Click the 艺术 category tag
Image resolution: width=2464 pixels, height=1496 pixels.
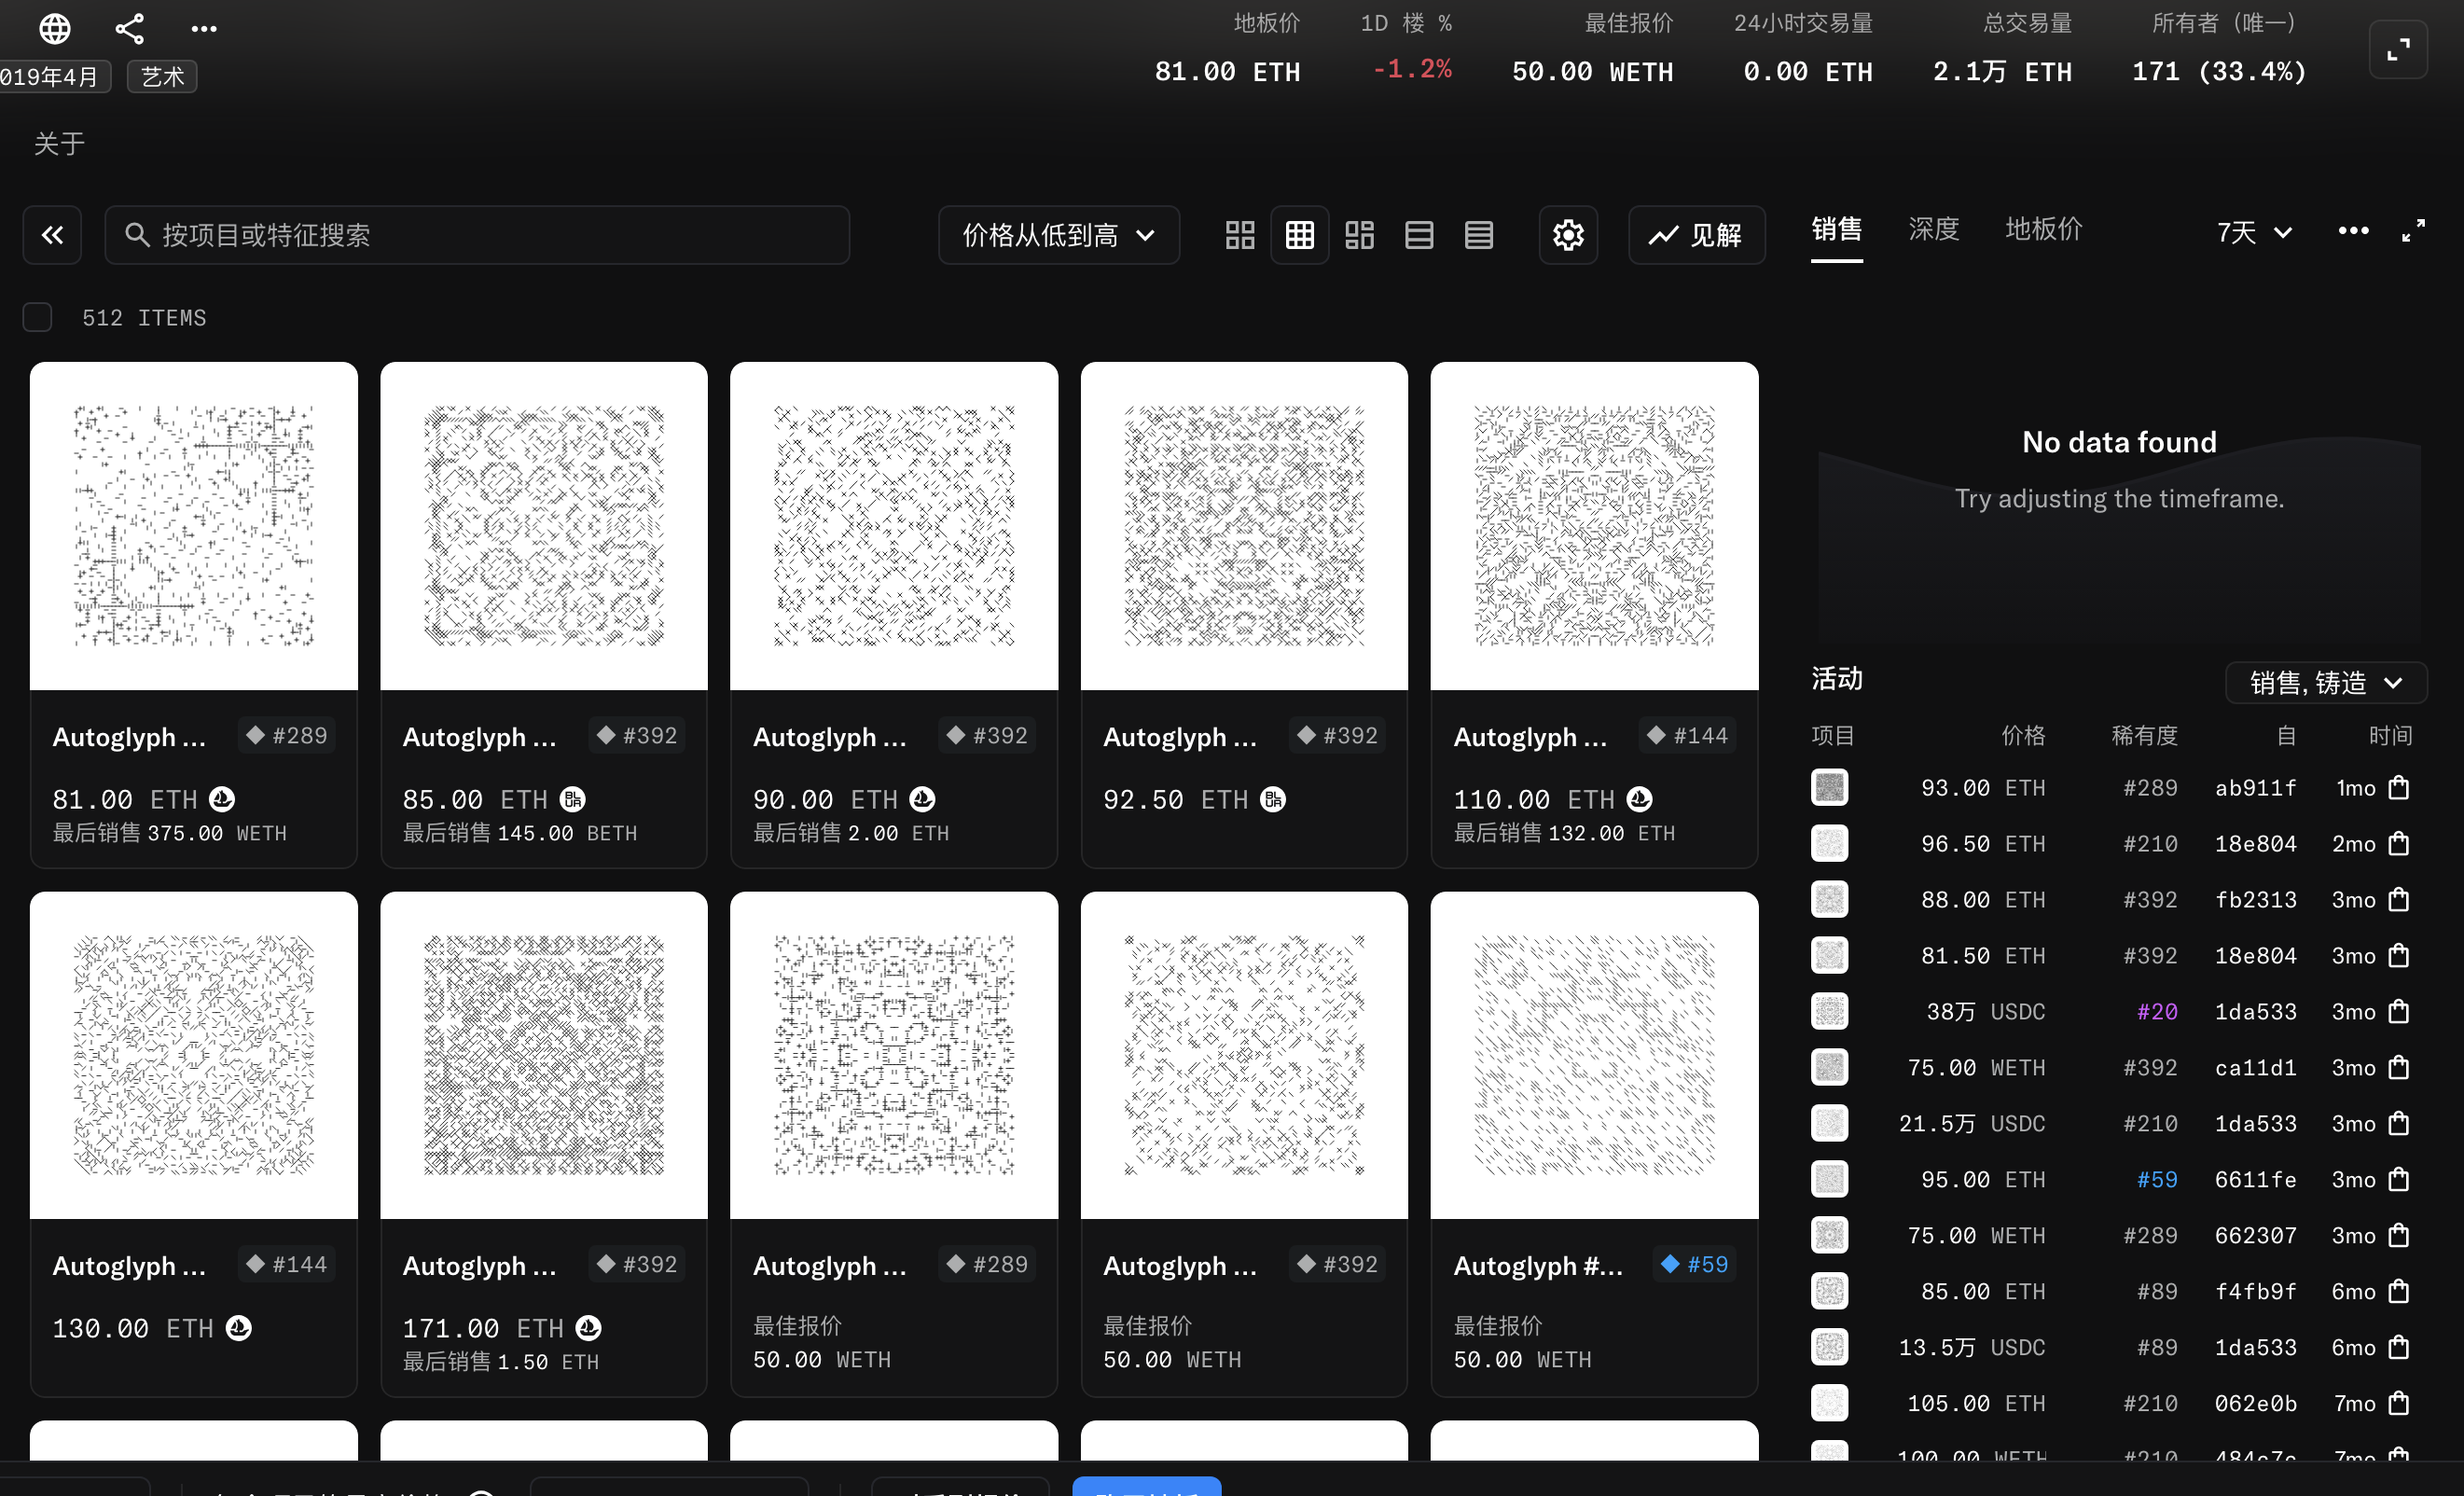point(162,76)
